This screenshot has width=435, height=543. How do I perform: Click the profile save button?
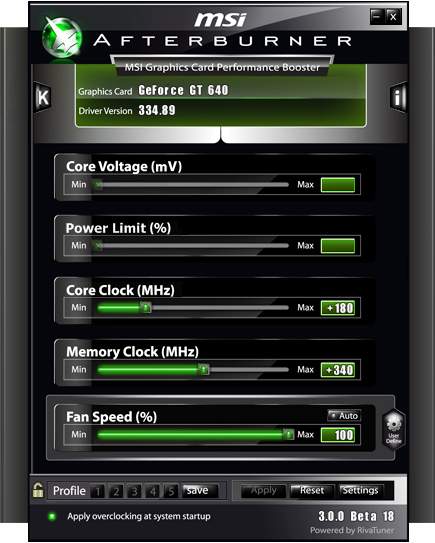tap(200, 491)
